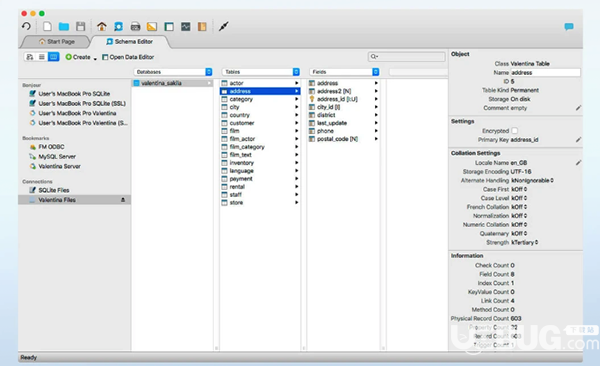Expand the postal_code [N] field arrow
This screenshot has width=600, height=366.
[376, 139]
